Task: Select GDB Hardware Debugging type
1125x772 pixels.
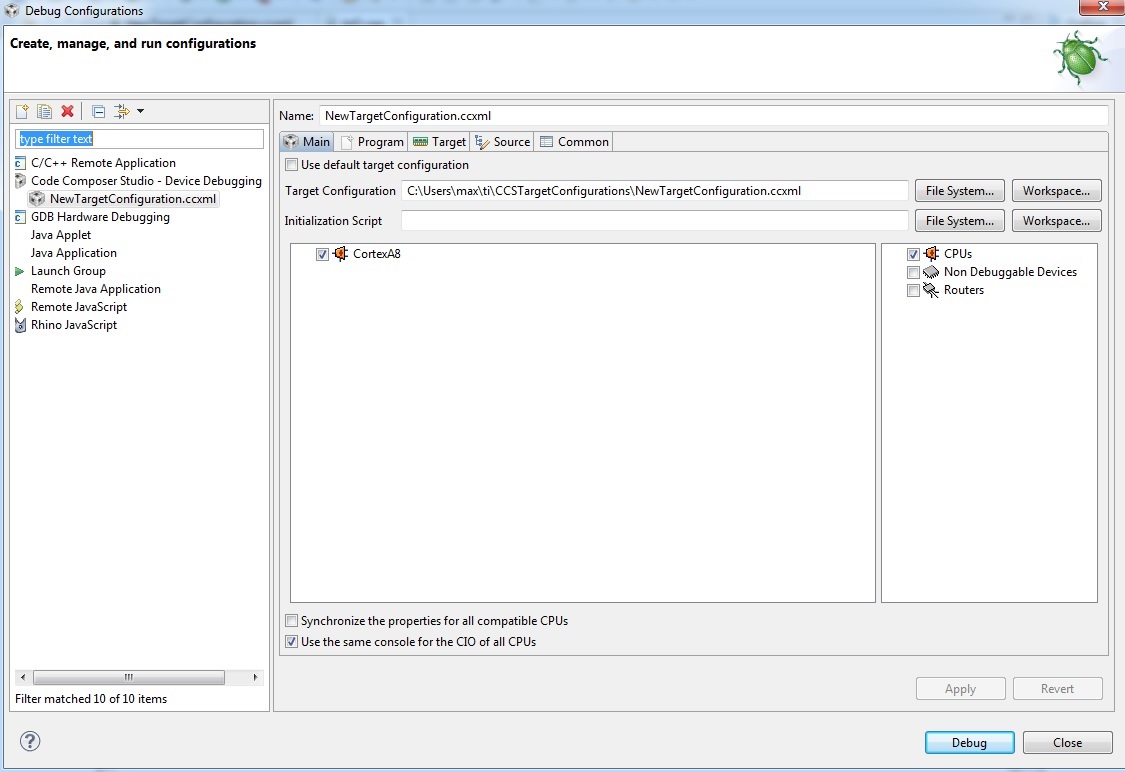Action: click(100, 217)
